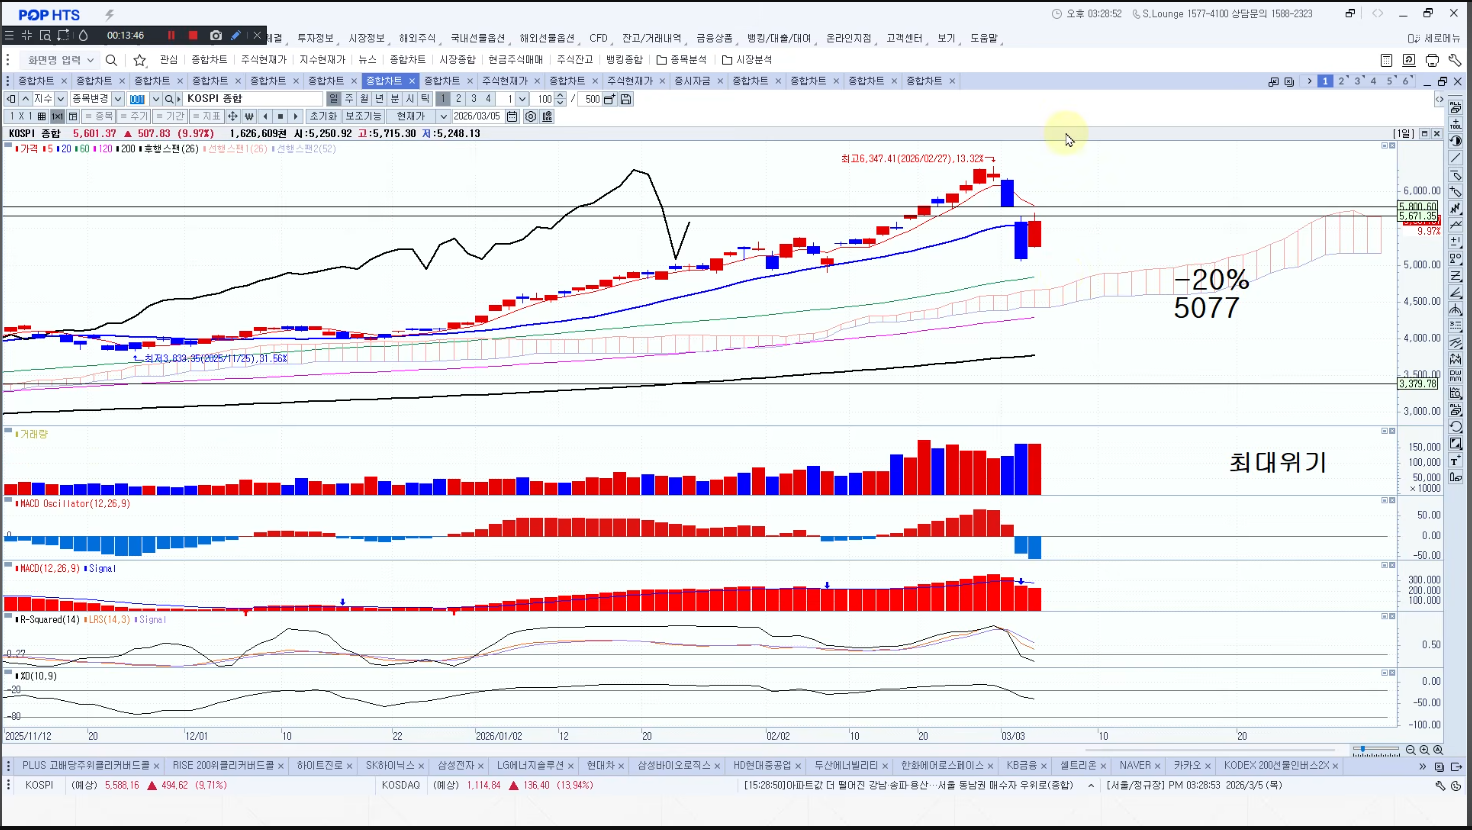
Task: Select the text T drawing tool
Action: (x=1455, y=461)
